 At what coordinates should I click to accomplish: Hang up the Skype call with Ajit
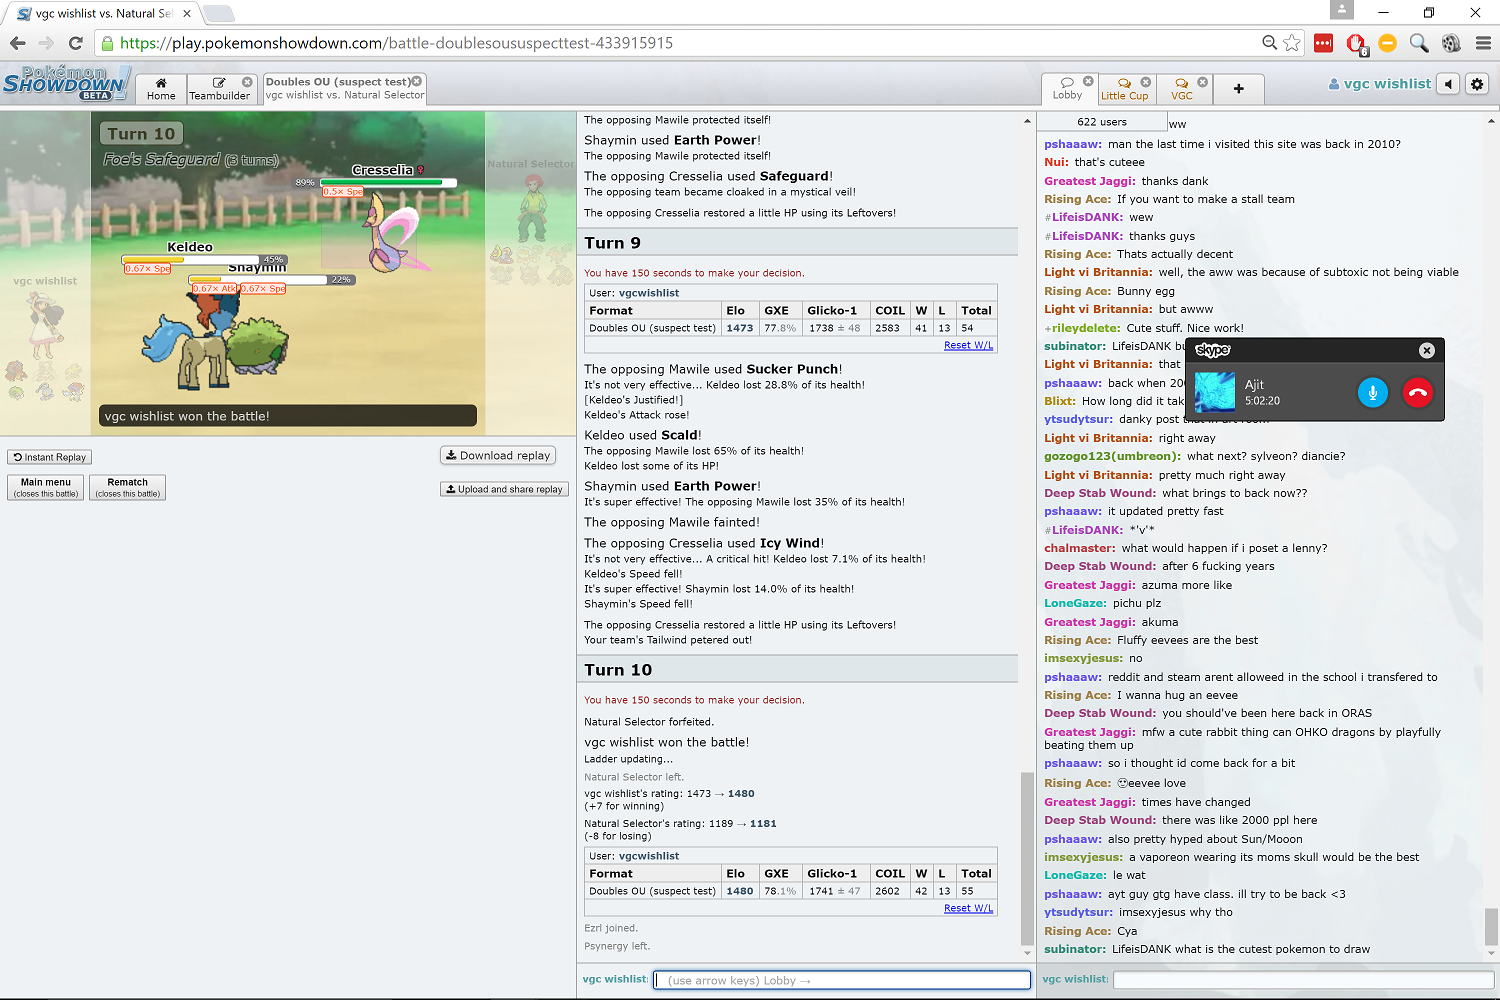[x=1417, y=392]
